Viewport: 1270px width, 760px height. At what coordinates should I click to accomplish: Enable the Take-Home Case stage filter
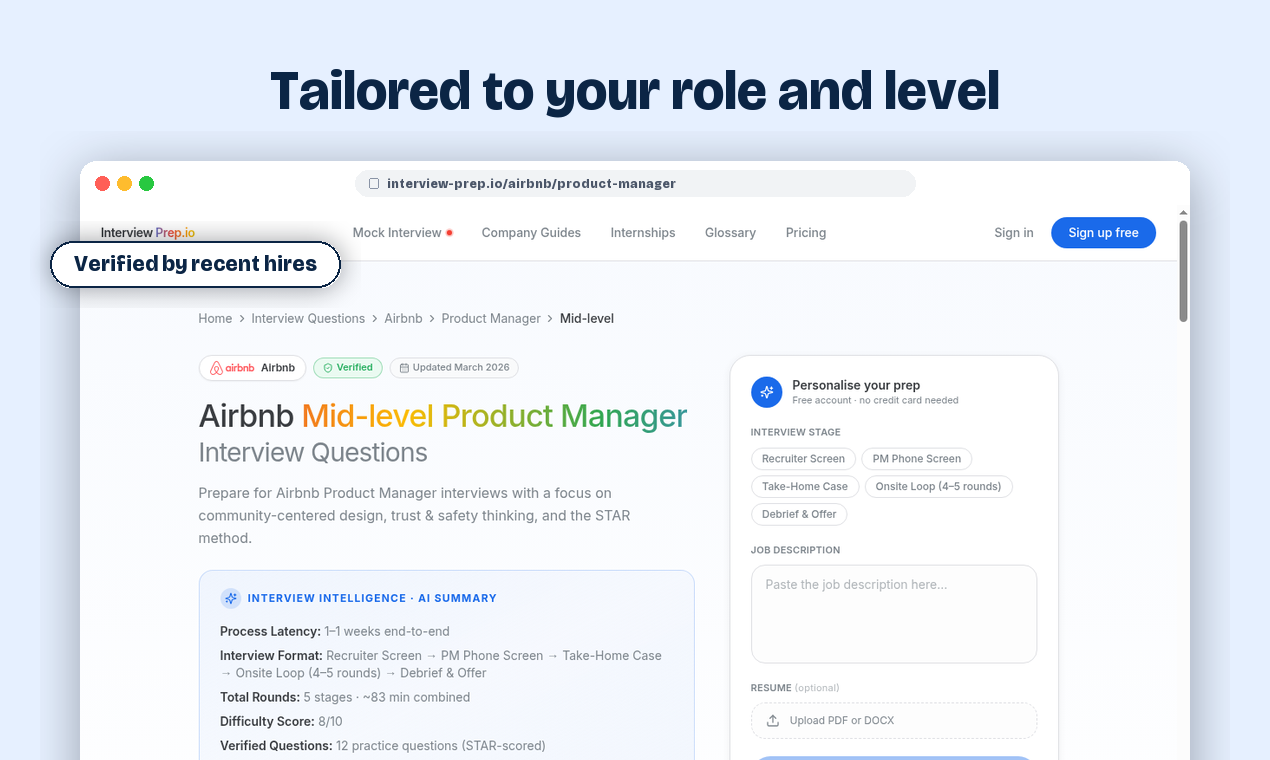coord(805,486)
